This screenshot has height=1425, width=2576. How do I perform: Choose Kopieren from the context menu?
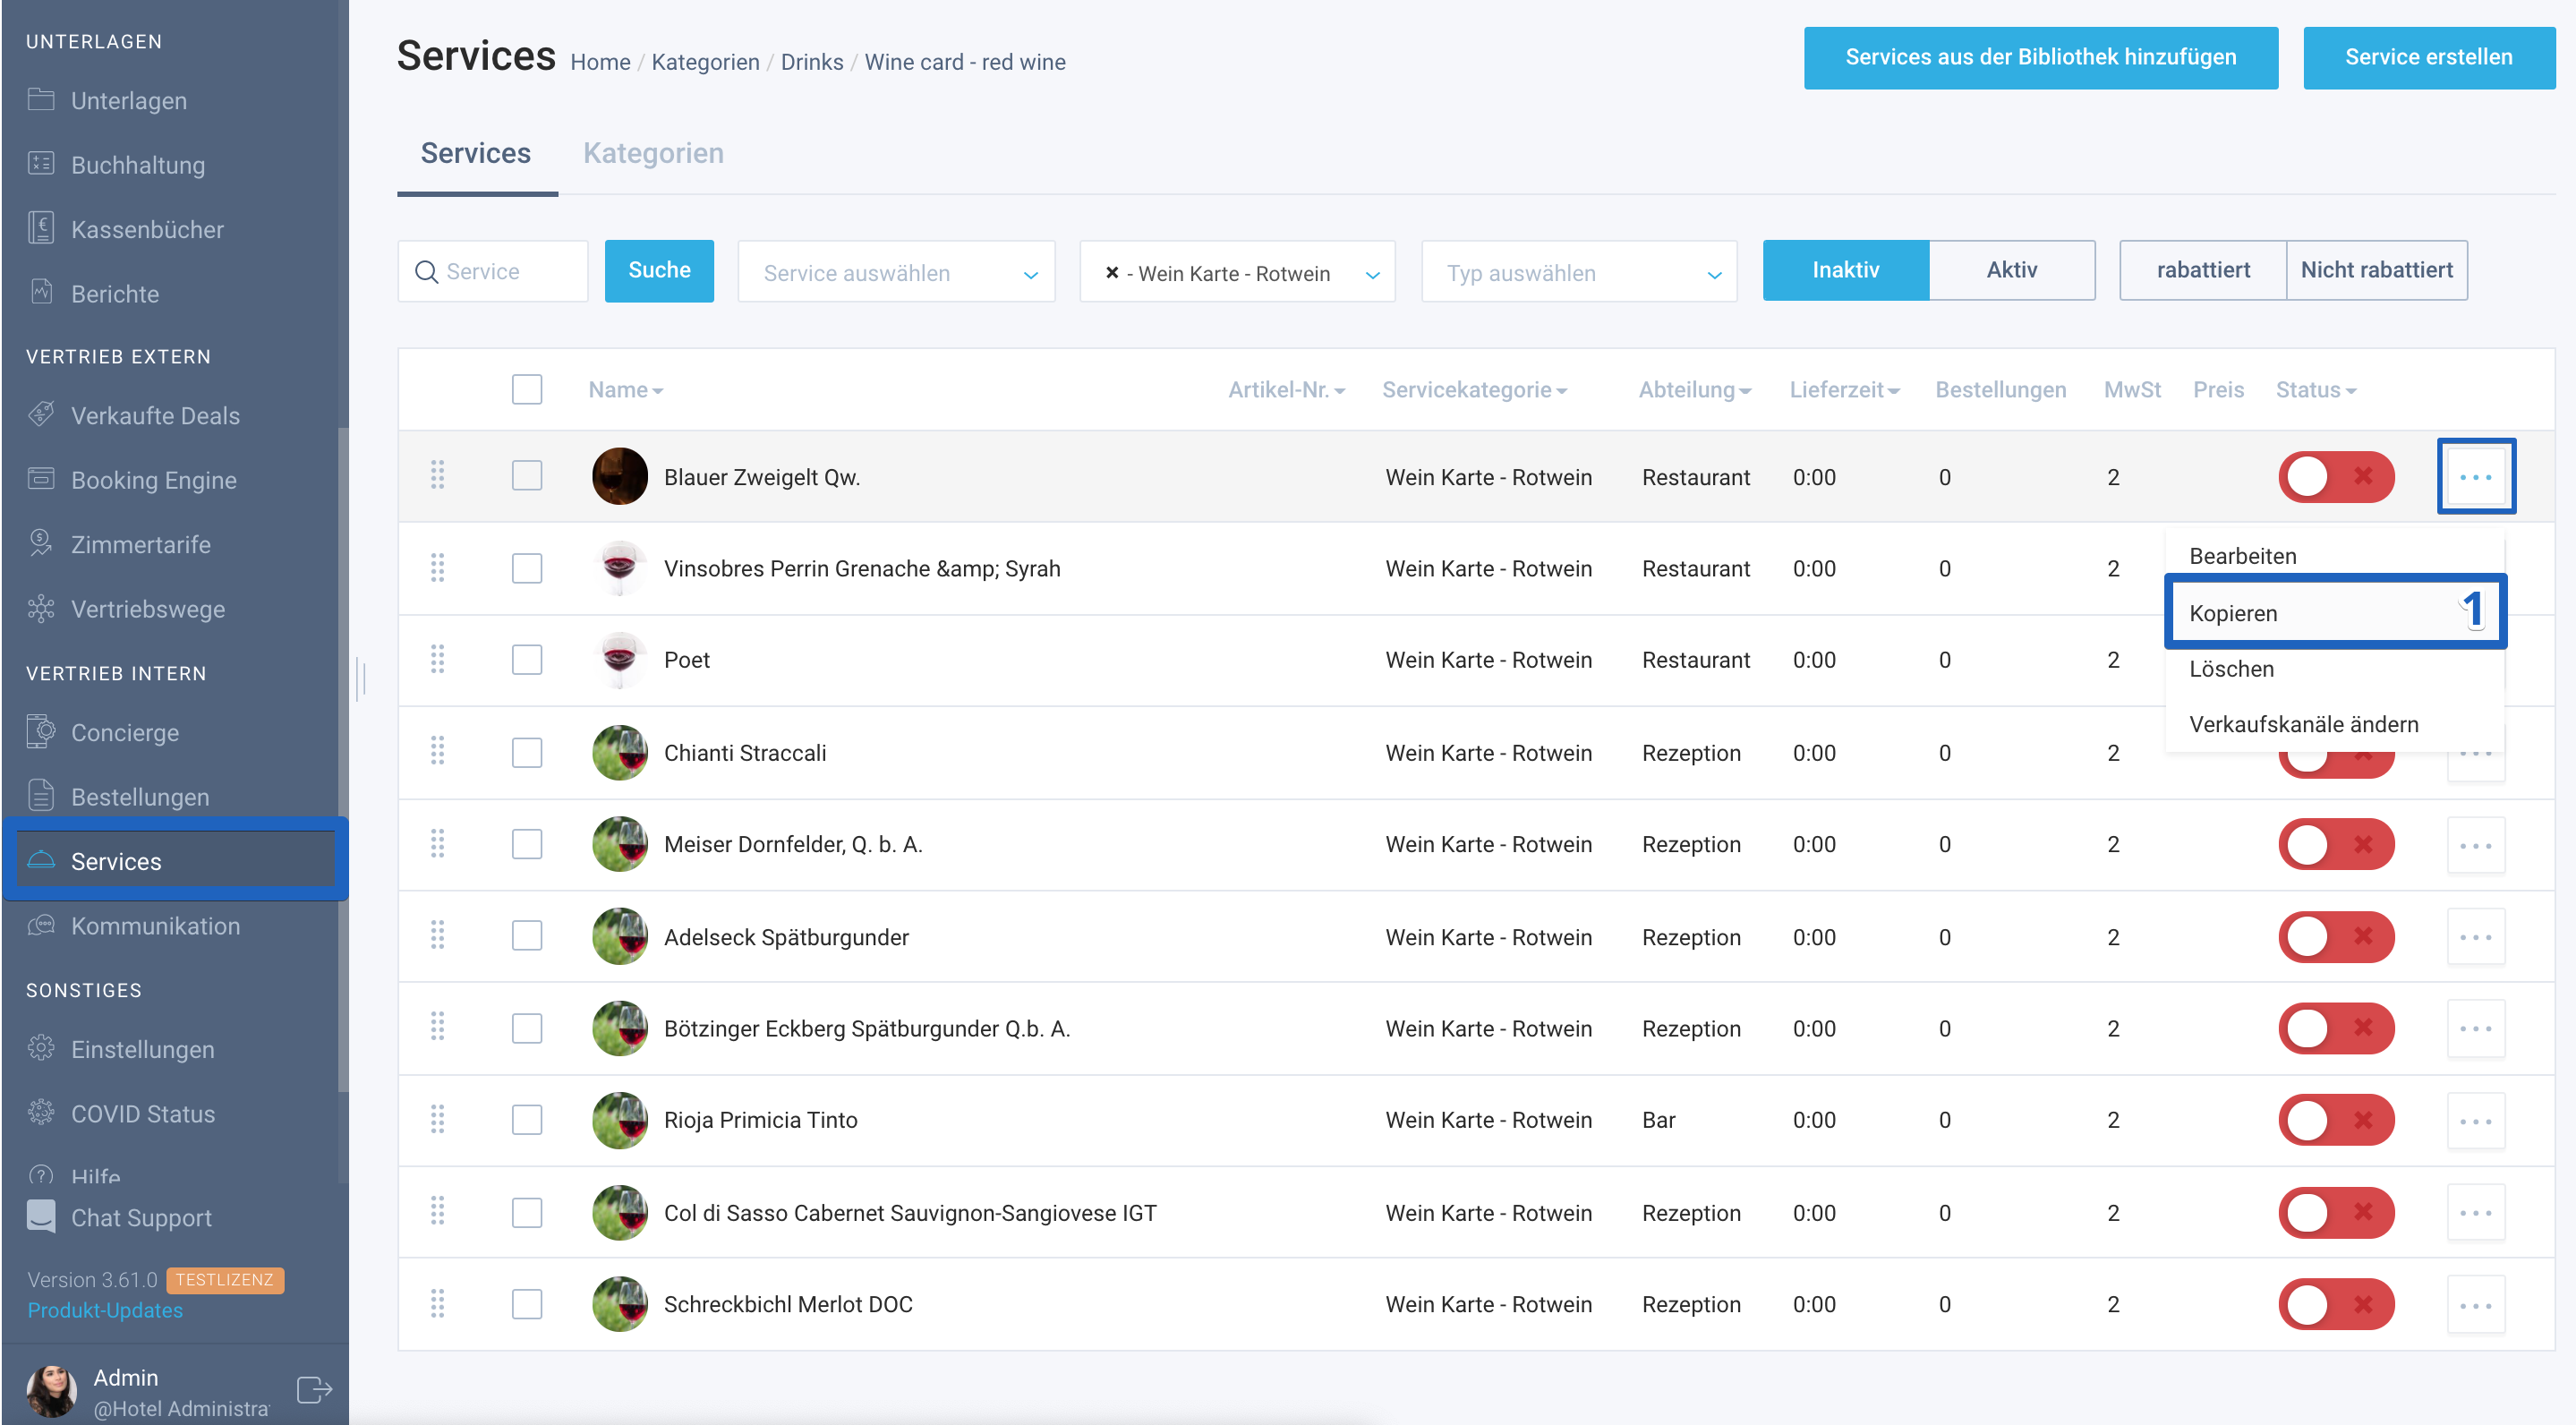point(2335,612)
